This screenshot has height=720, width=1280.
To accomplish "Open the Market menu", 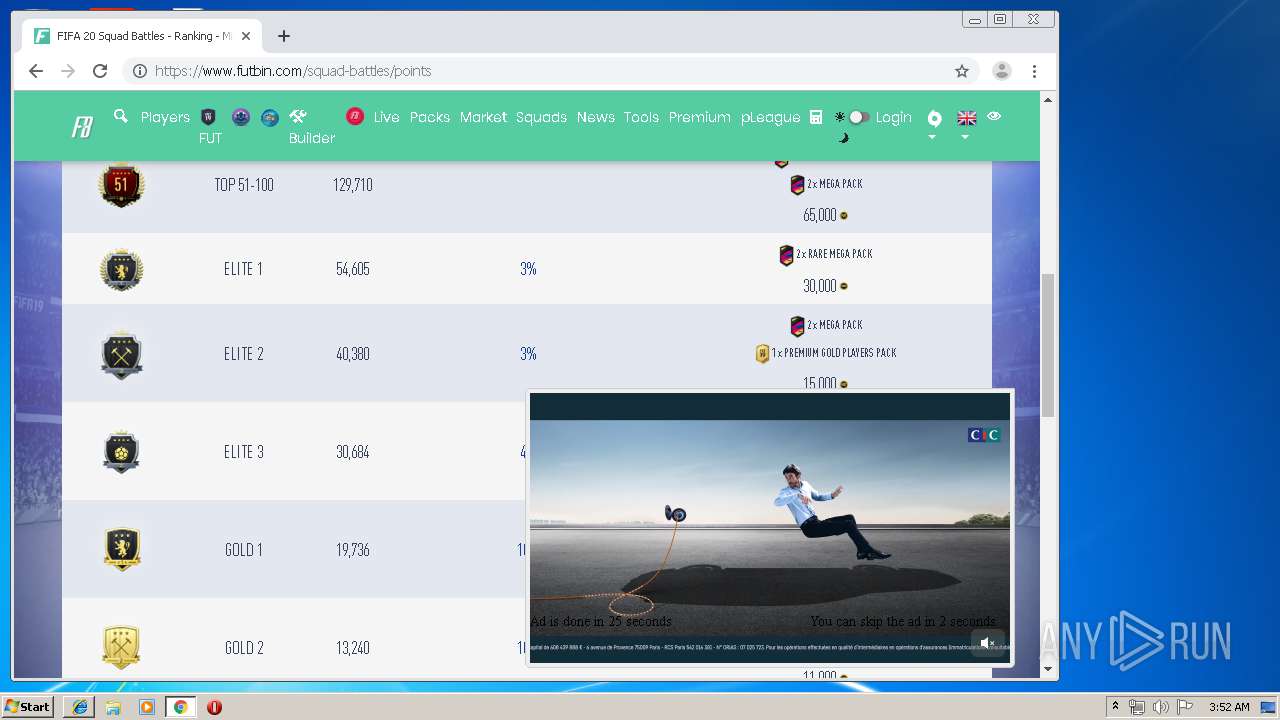I will tap(483, 117).
